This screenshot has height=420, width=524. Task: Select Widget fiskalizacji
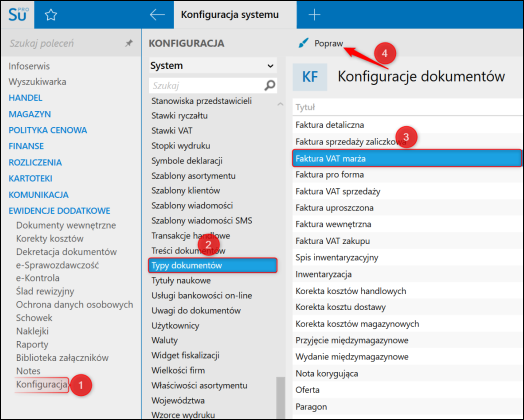(x=185, y=356)
